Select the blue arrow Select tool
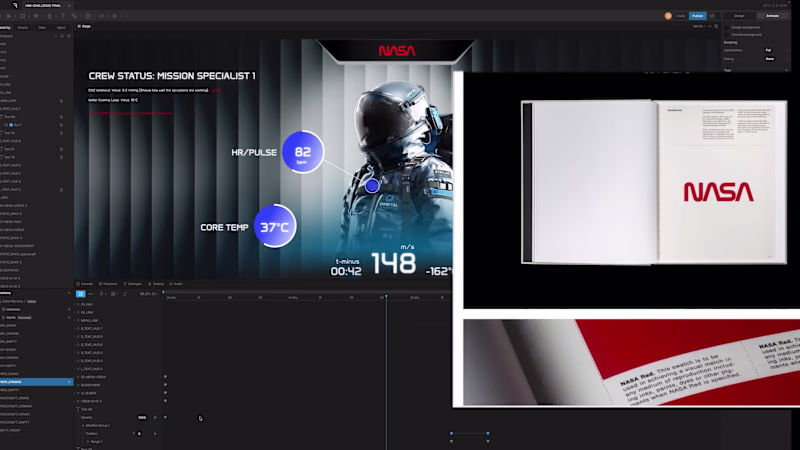Viewport: 800px width, 450px height. coord(9,16)
